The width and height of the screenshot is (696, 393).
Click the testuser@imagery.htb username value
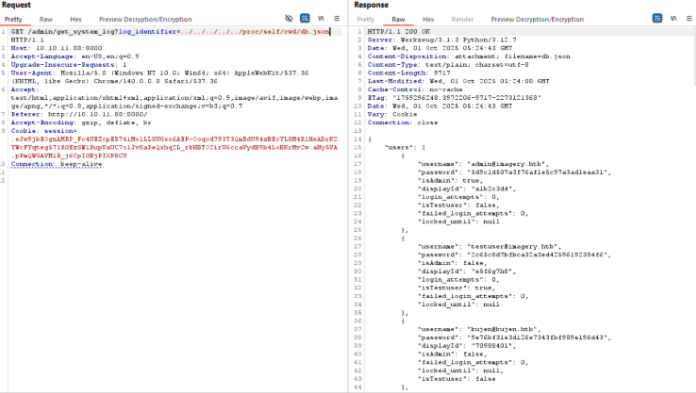514,246
